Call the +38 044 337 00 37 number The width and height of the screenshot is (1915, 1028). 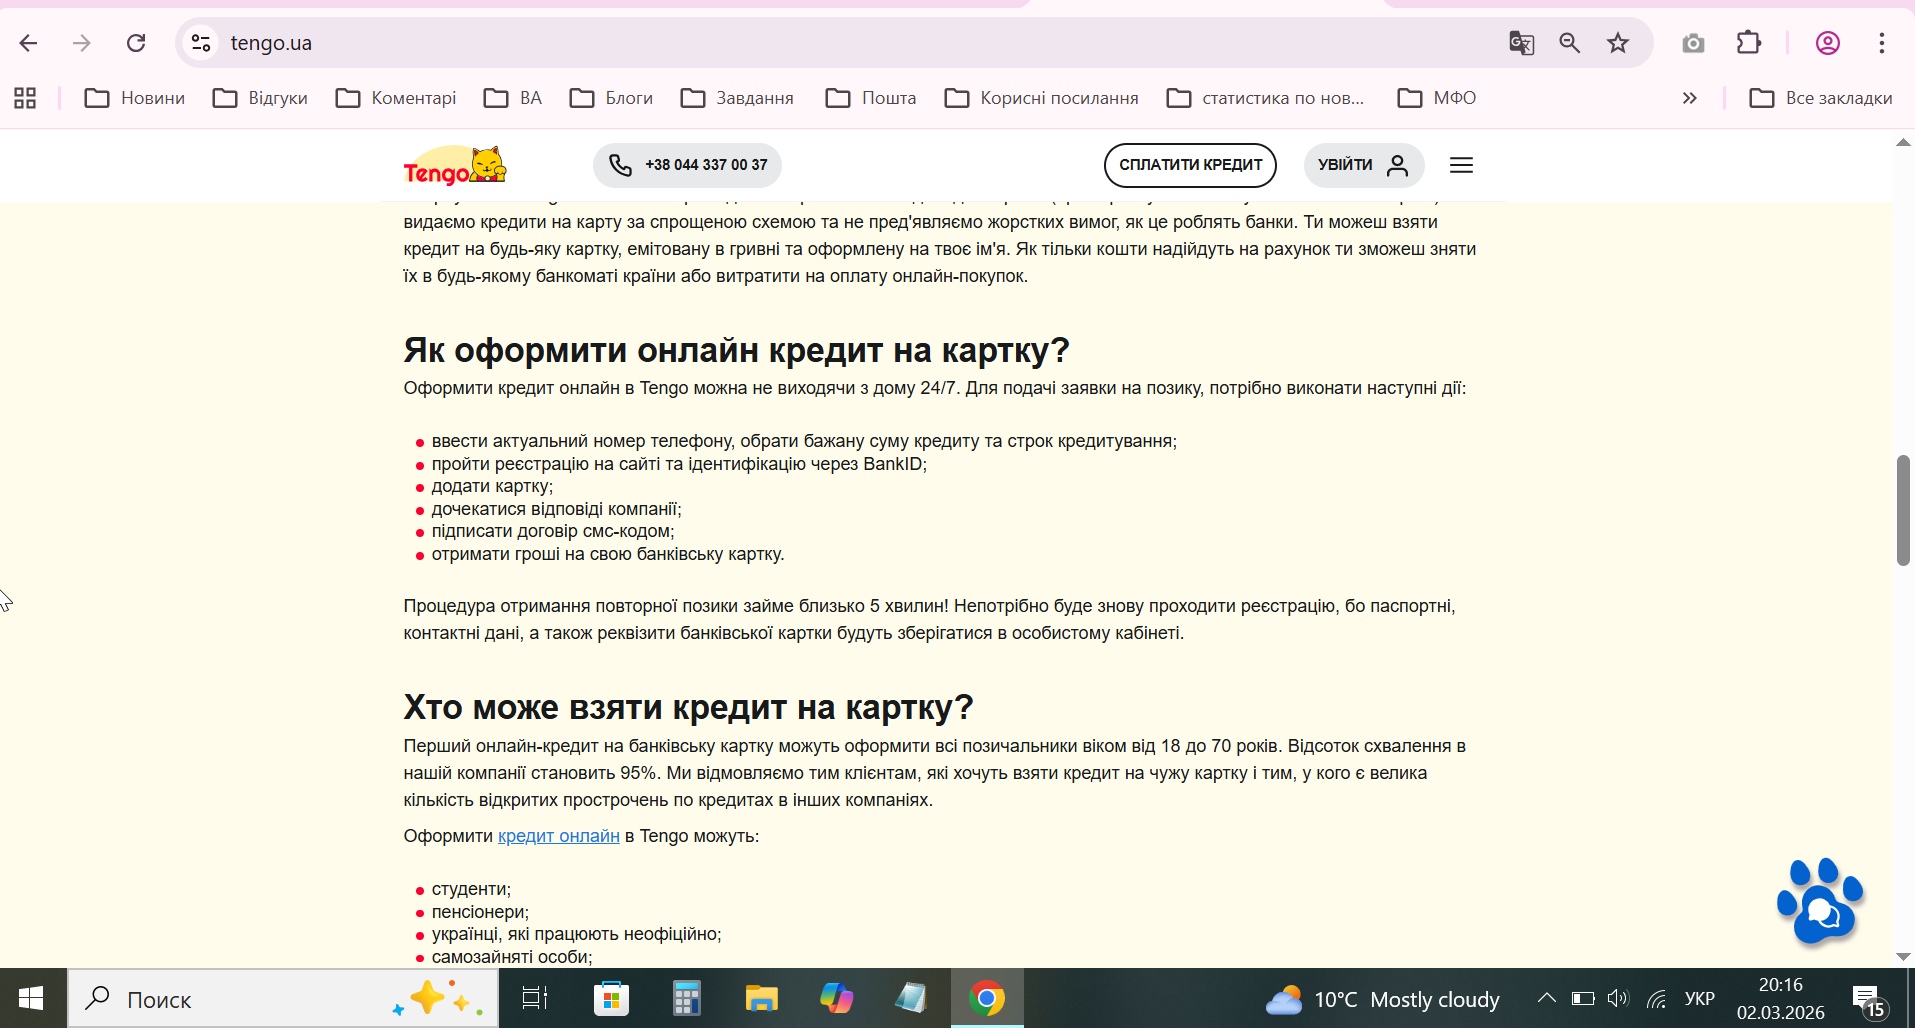(687, 165)
